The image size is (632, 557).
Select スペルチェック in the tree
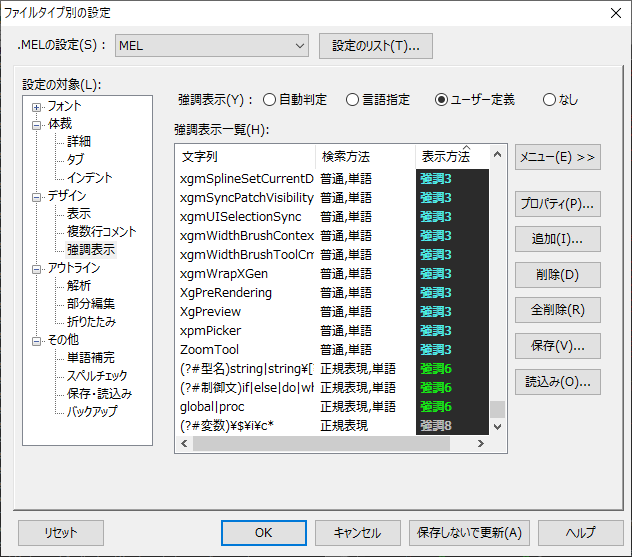click(x=97, y=376)
